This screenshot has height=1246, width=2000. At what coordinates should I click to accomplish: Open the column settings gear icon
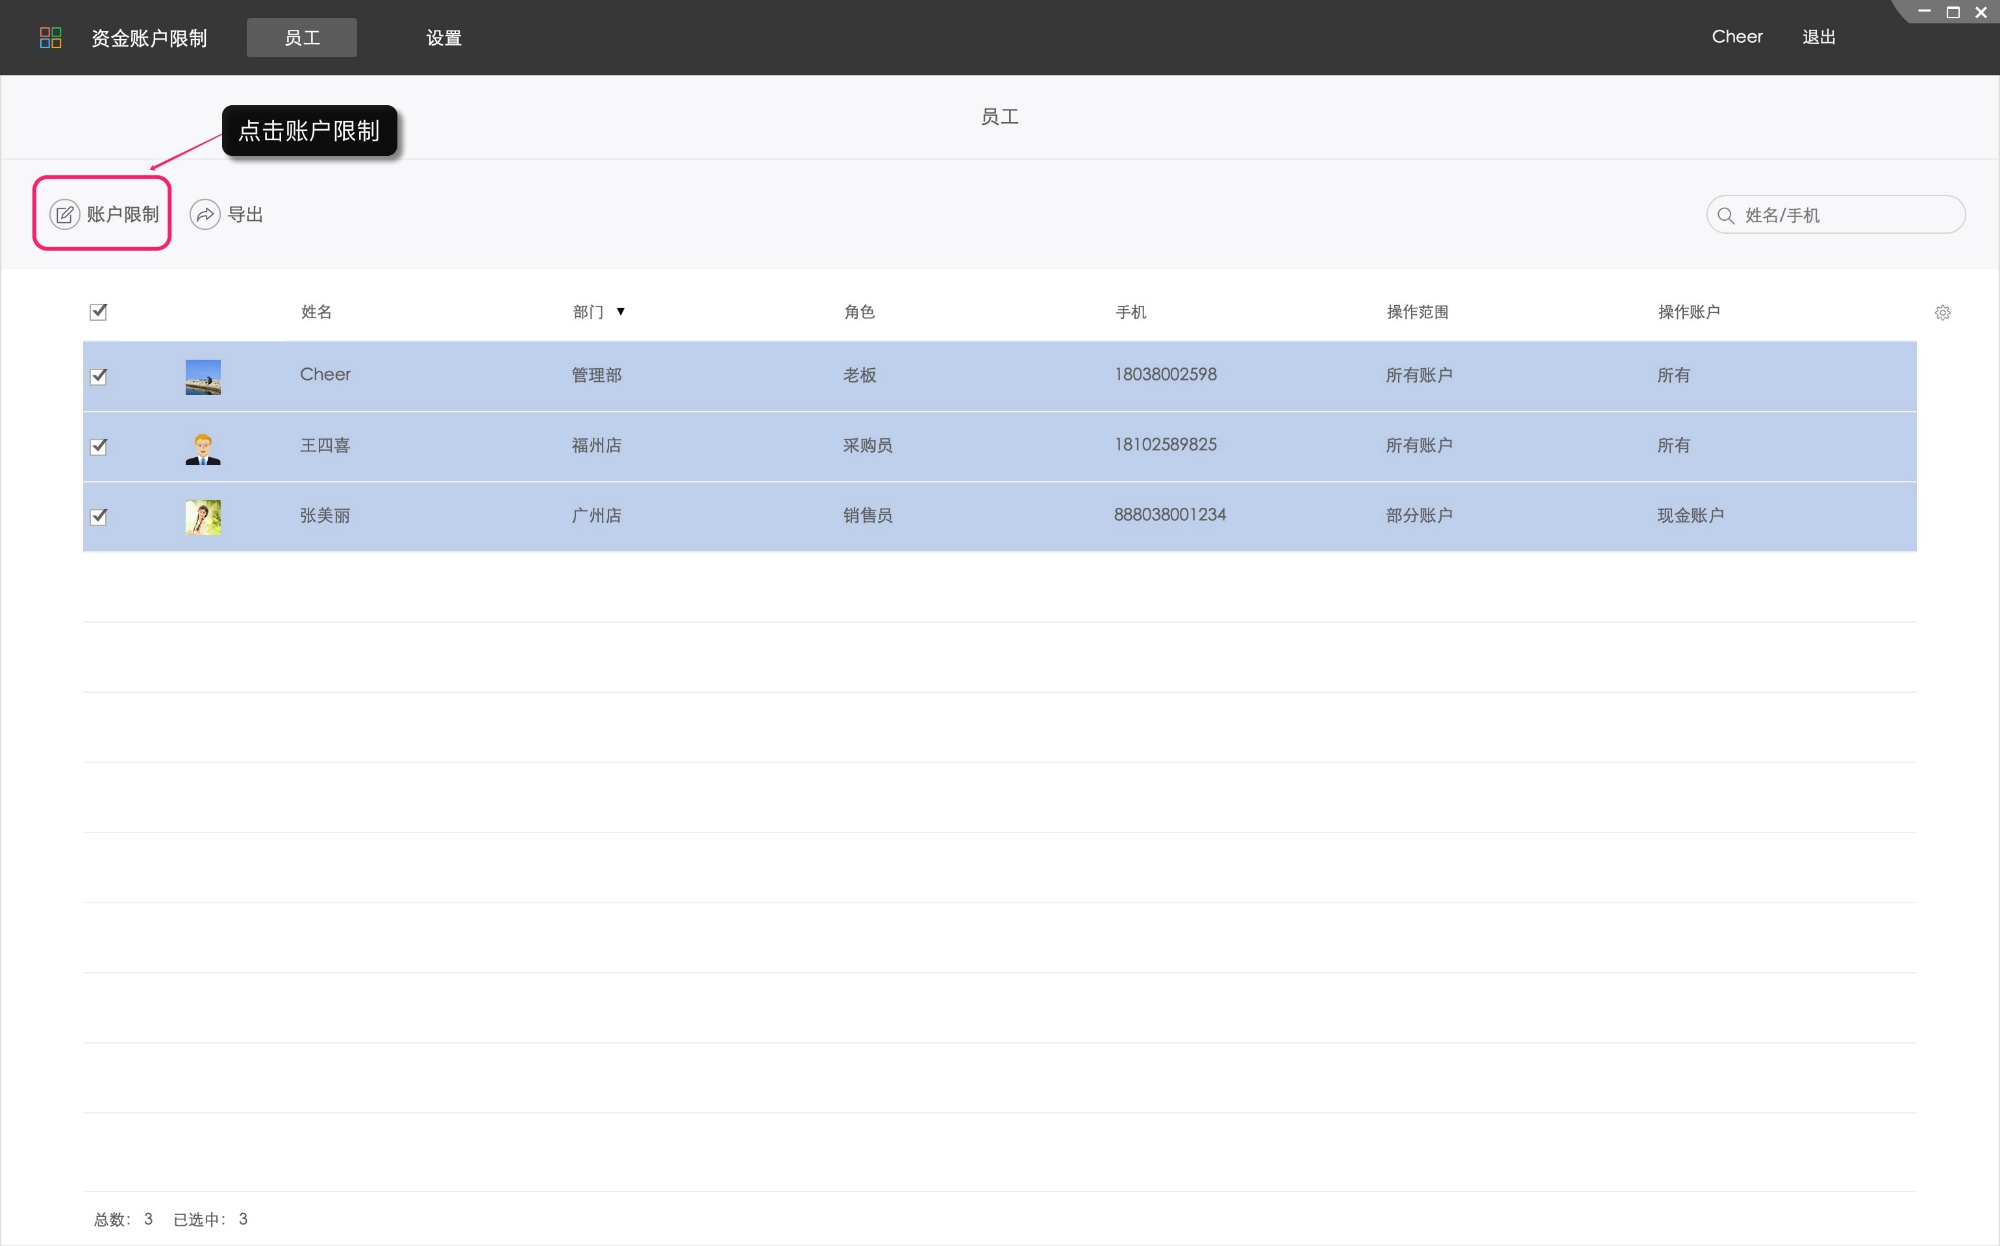click(1942, 313)
